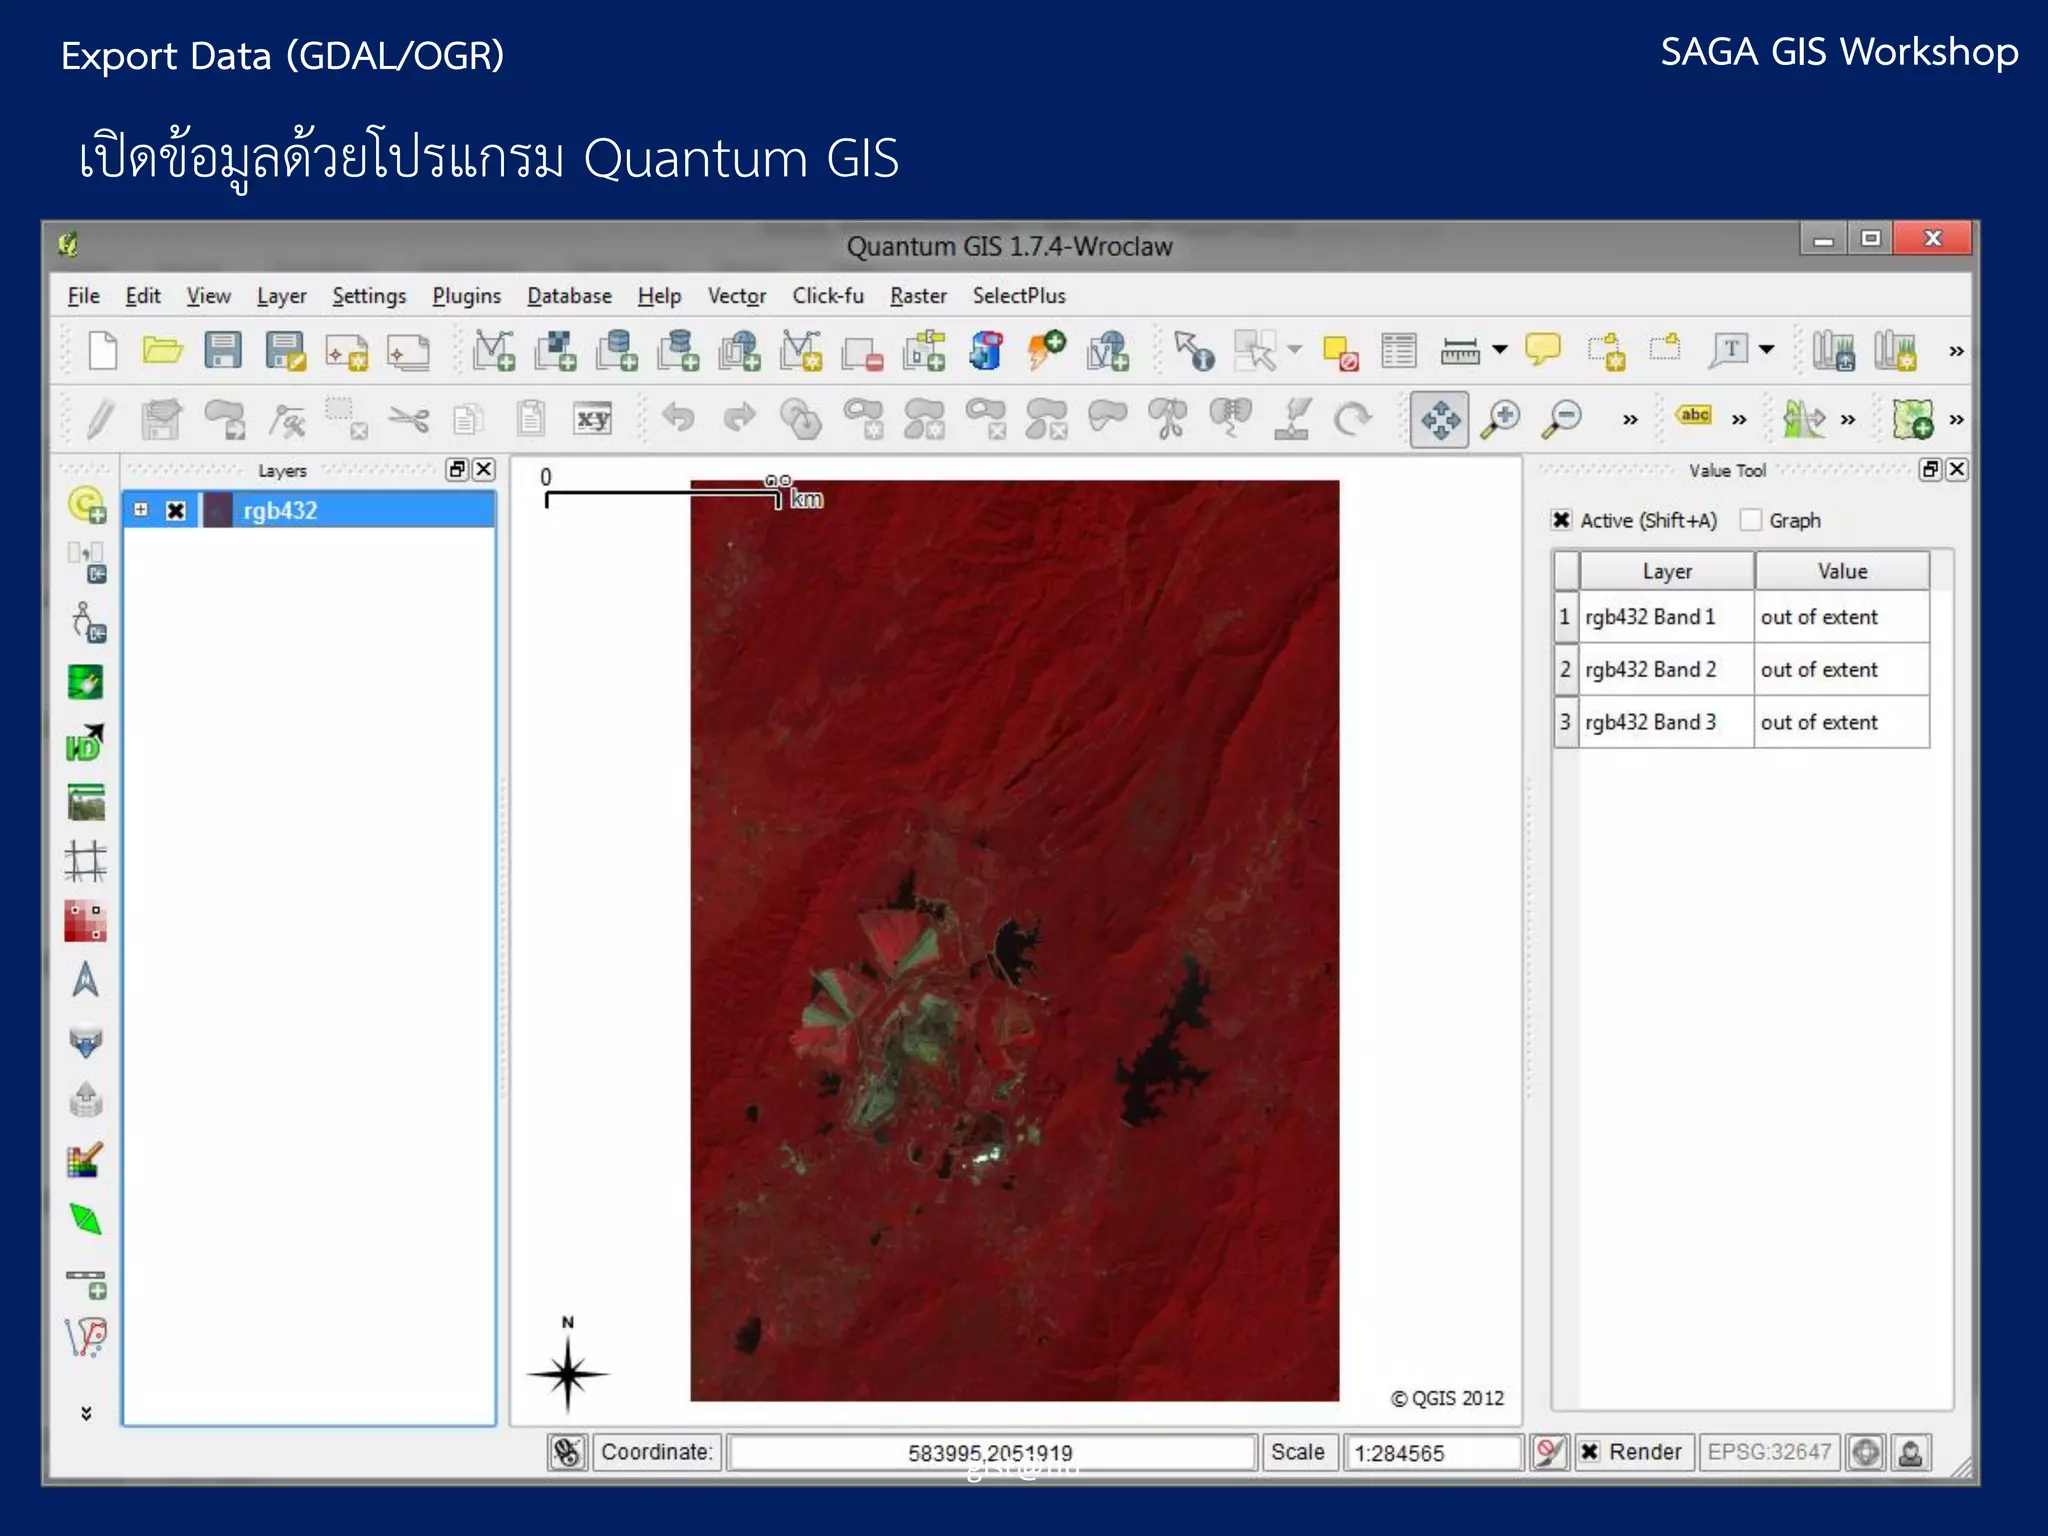2048x1536 pixels.
Task: Expand overflow chevron after Zoom Out tool
Action: point(1630,420)
